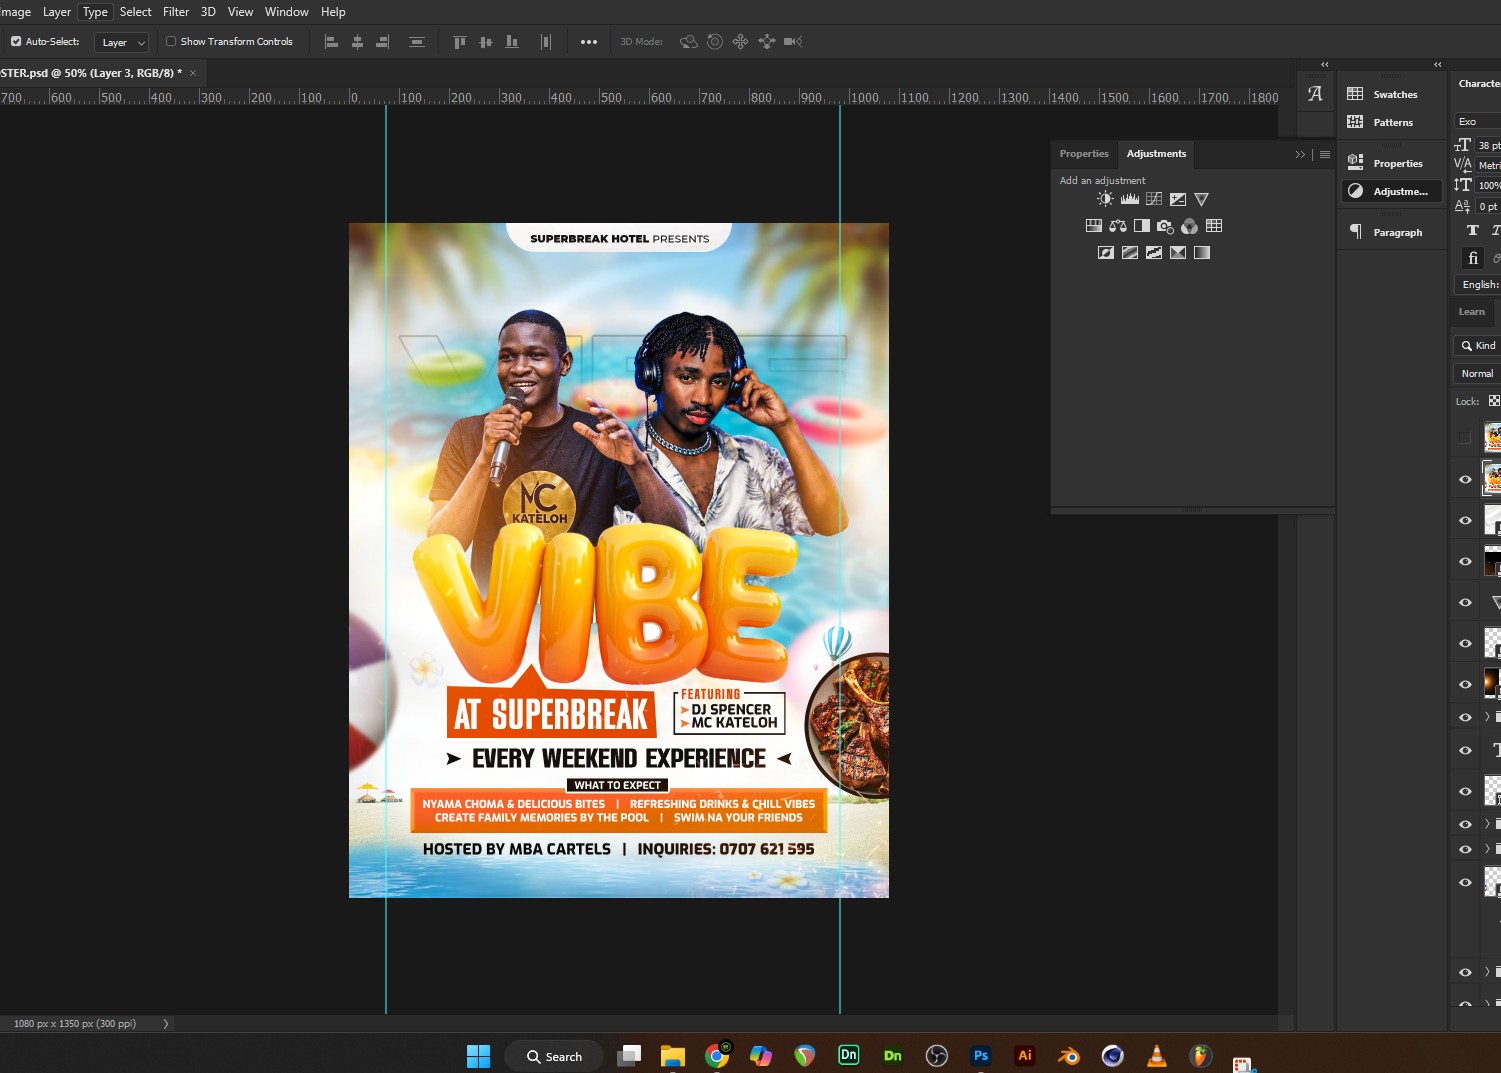This screenshot has width=1501, height=1073.
Task: Click the taskbar Search button
Action: [554, 1056]
